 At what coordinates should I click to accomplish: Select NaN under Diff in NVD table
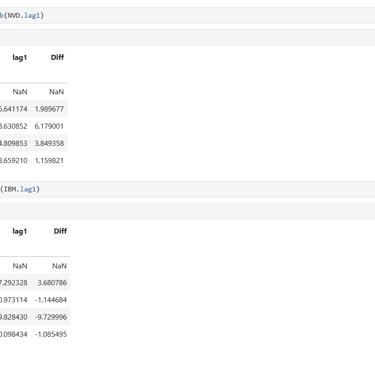[x=57, y=92]
